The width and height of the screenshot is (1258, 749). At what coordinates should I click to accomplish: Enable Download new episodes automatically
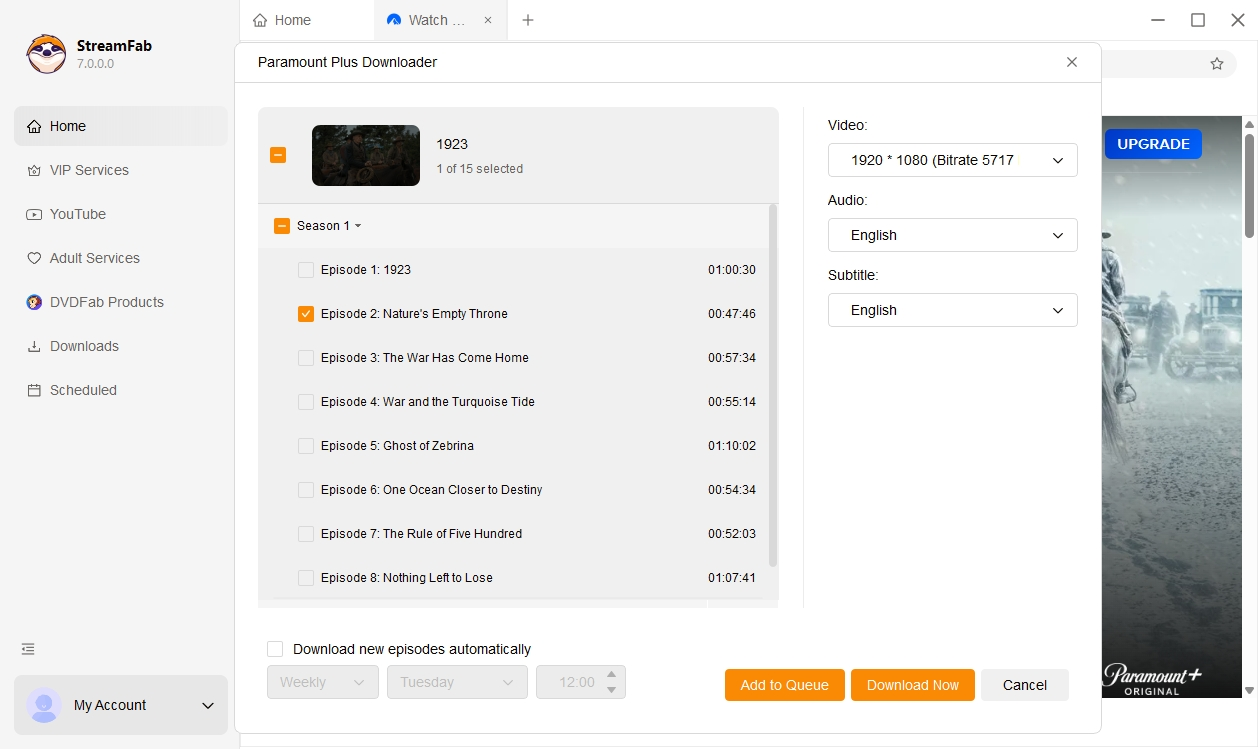[x=274, y=648]
